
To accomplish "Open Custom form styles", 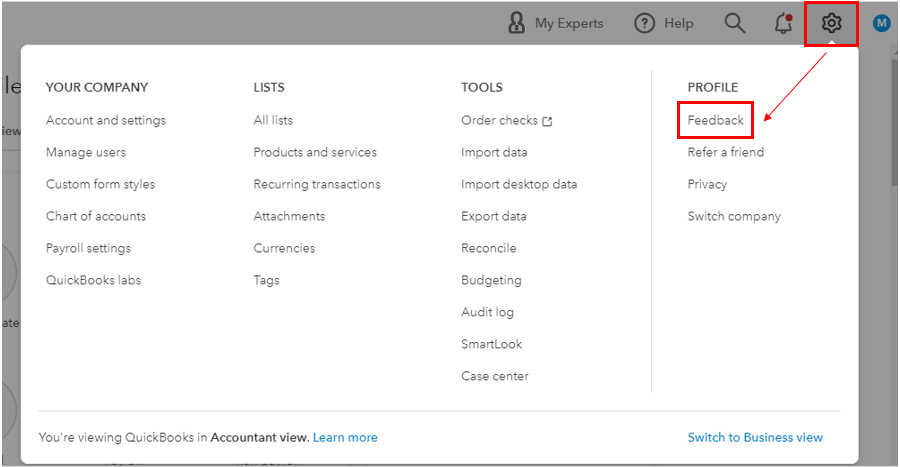I will (x=100, y=185).
